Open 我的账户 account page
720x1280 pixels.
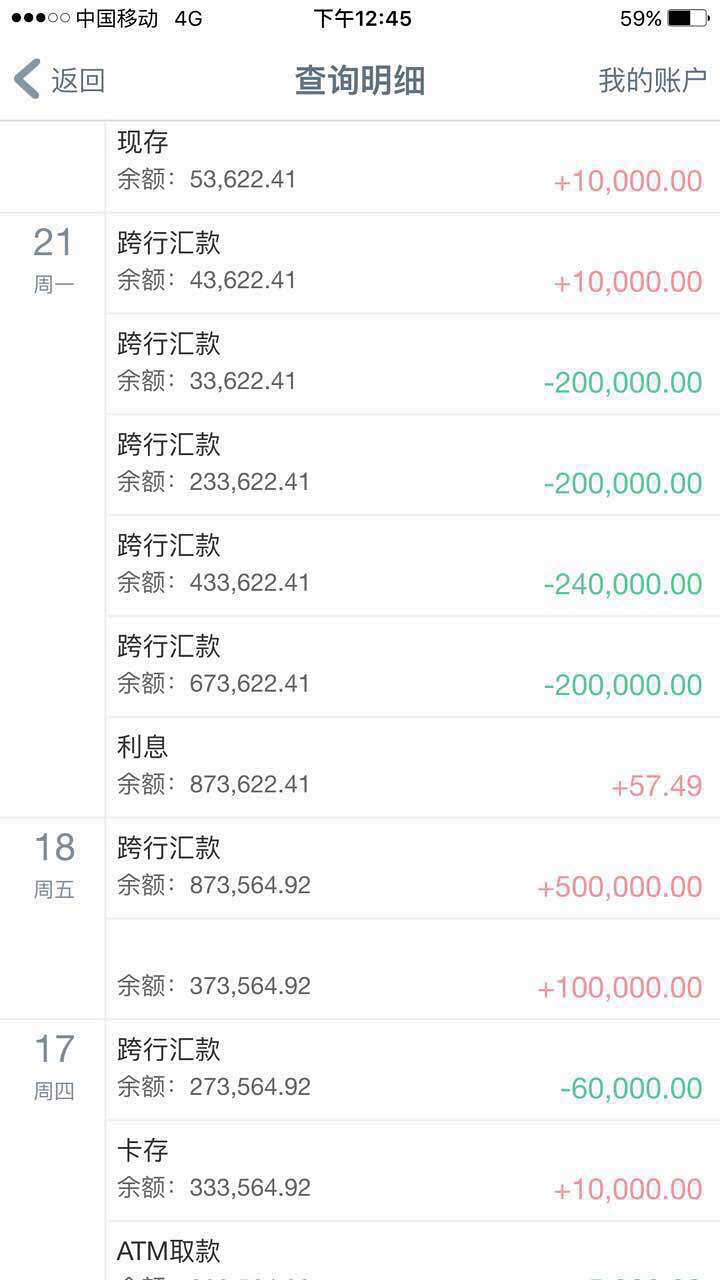tap(652, 80)
